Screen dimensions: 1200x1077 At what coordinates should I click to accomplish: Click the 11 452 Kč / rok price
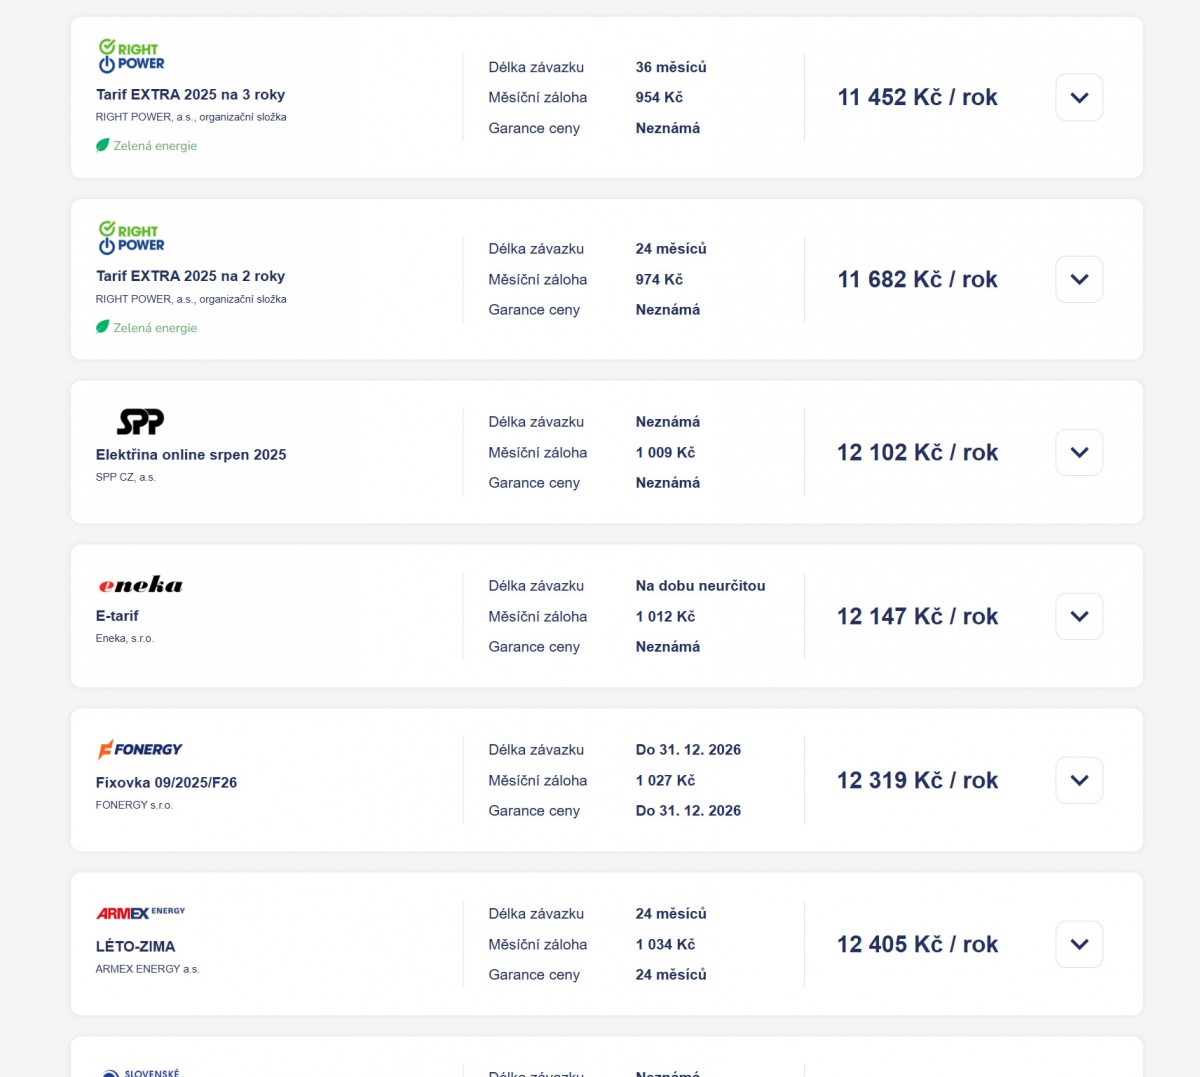tap(917, 97)
